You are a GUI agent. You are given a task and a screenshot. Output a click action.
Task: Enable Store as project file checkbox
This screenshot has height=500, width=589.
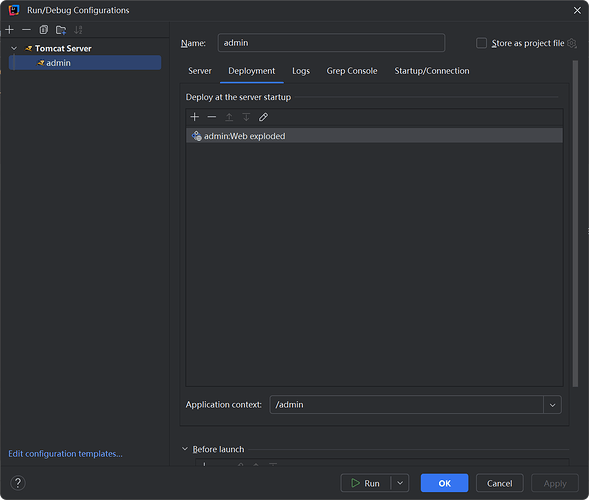point(482,43)
